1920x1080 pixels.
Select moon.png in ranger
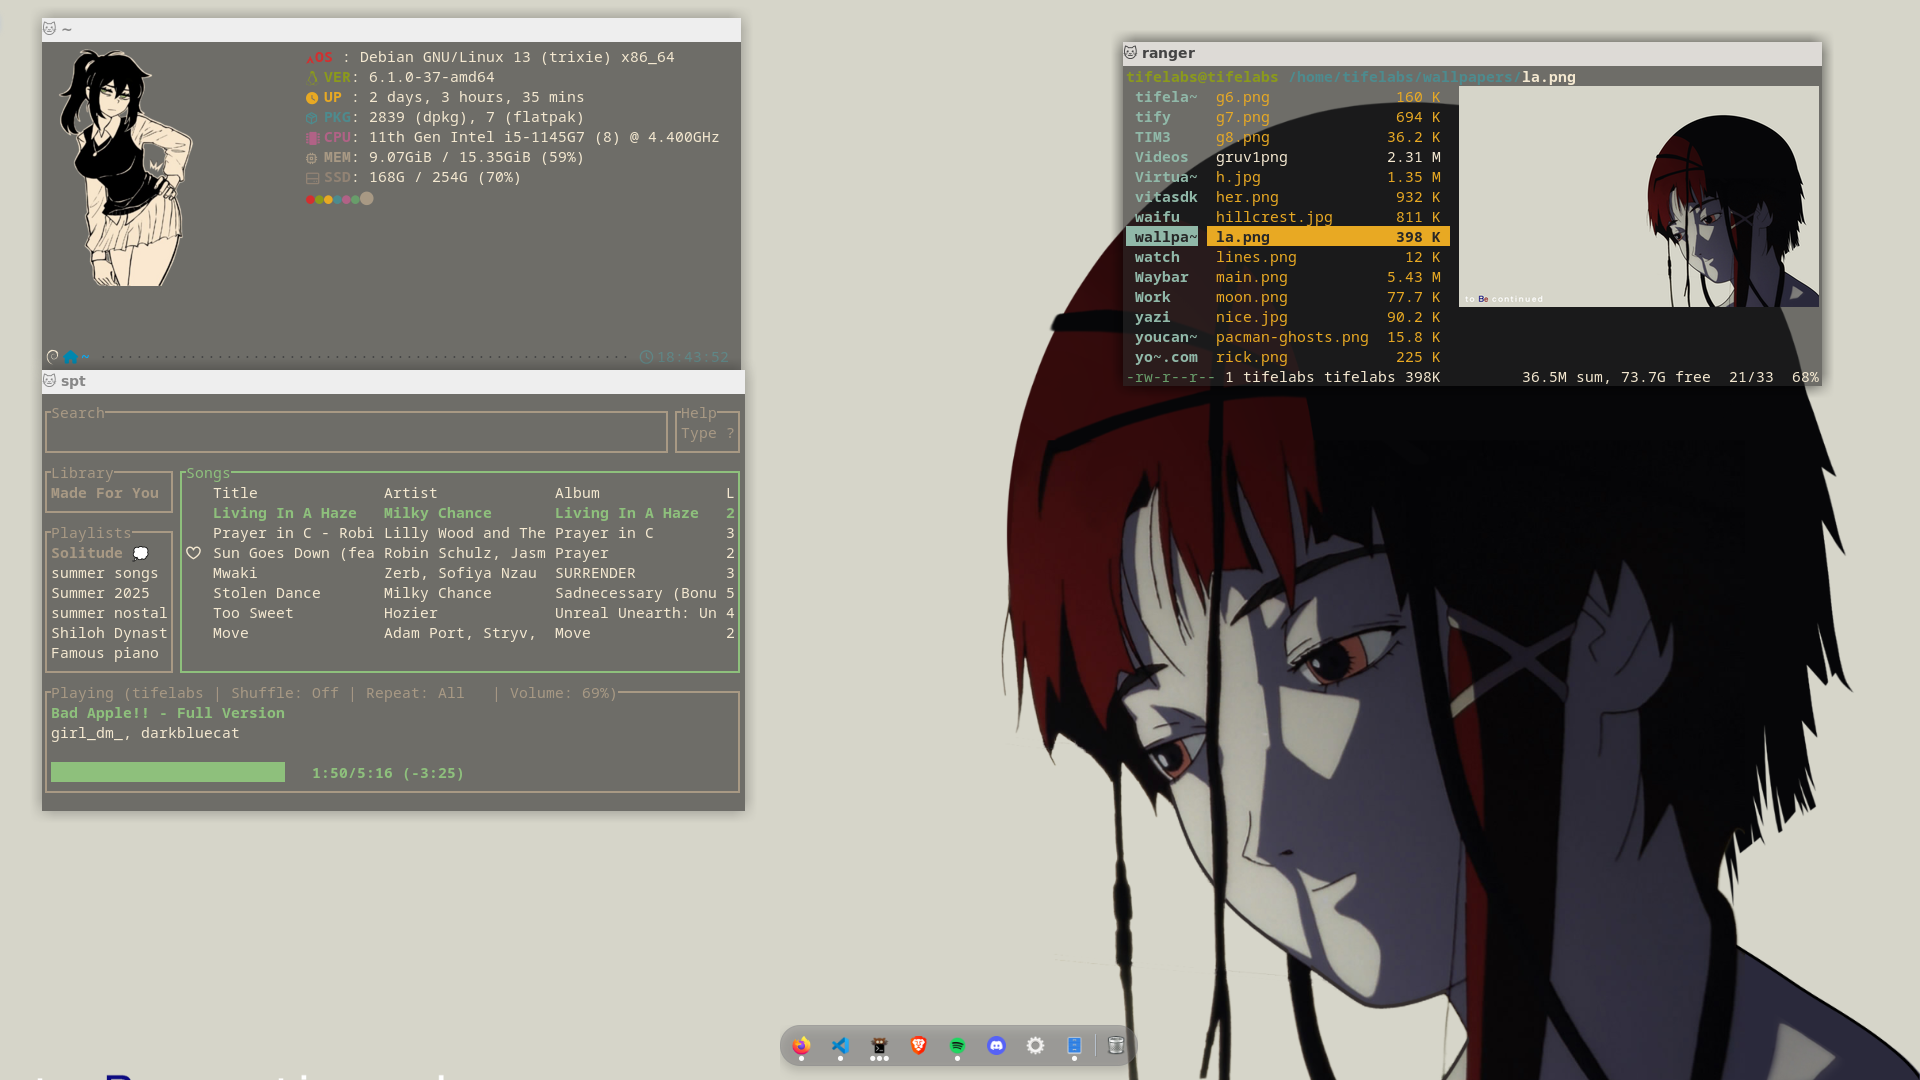pos(1328,297)
